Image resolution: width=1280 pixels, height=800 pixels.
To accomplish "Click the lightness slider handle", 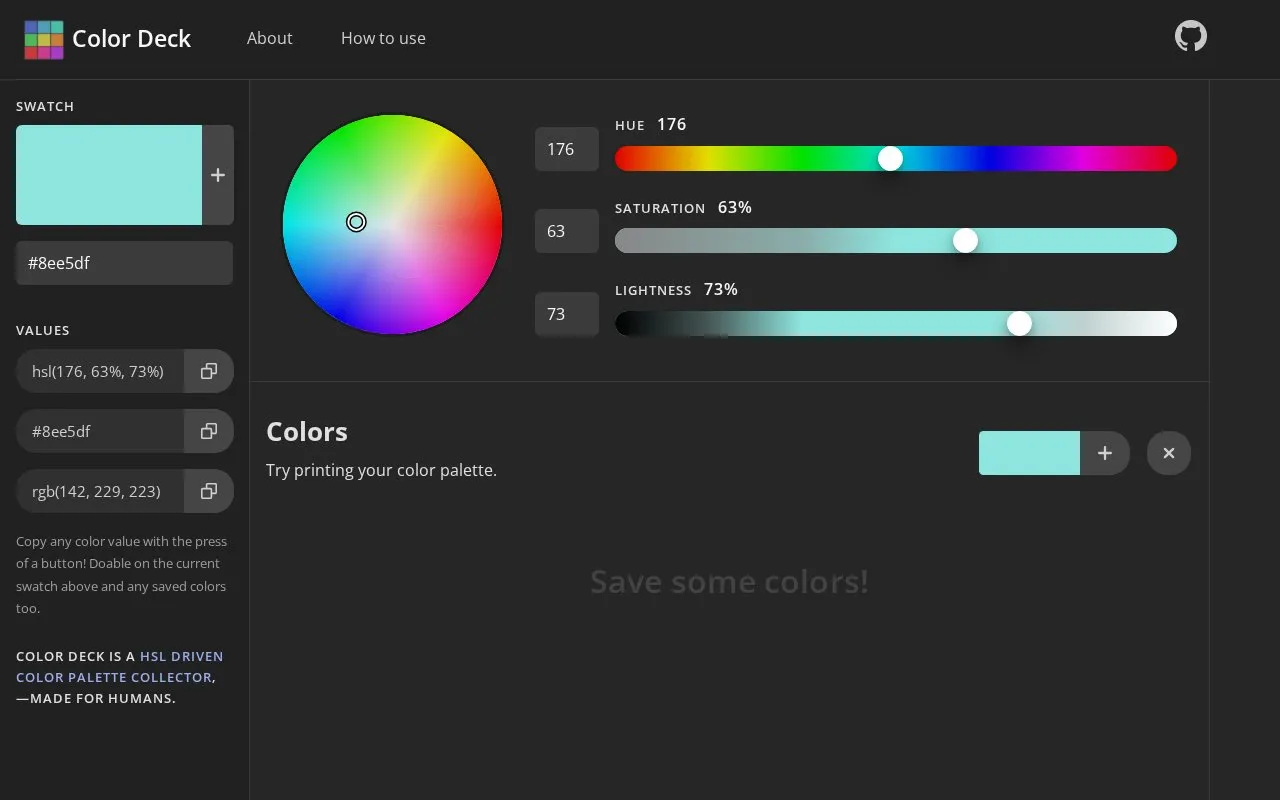I will [x=1019, y=323].
